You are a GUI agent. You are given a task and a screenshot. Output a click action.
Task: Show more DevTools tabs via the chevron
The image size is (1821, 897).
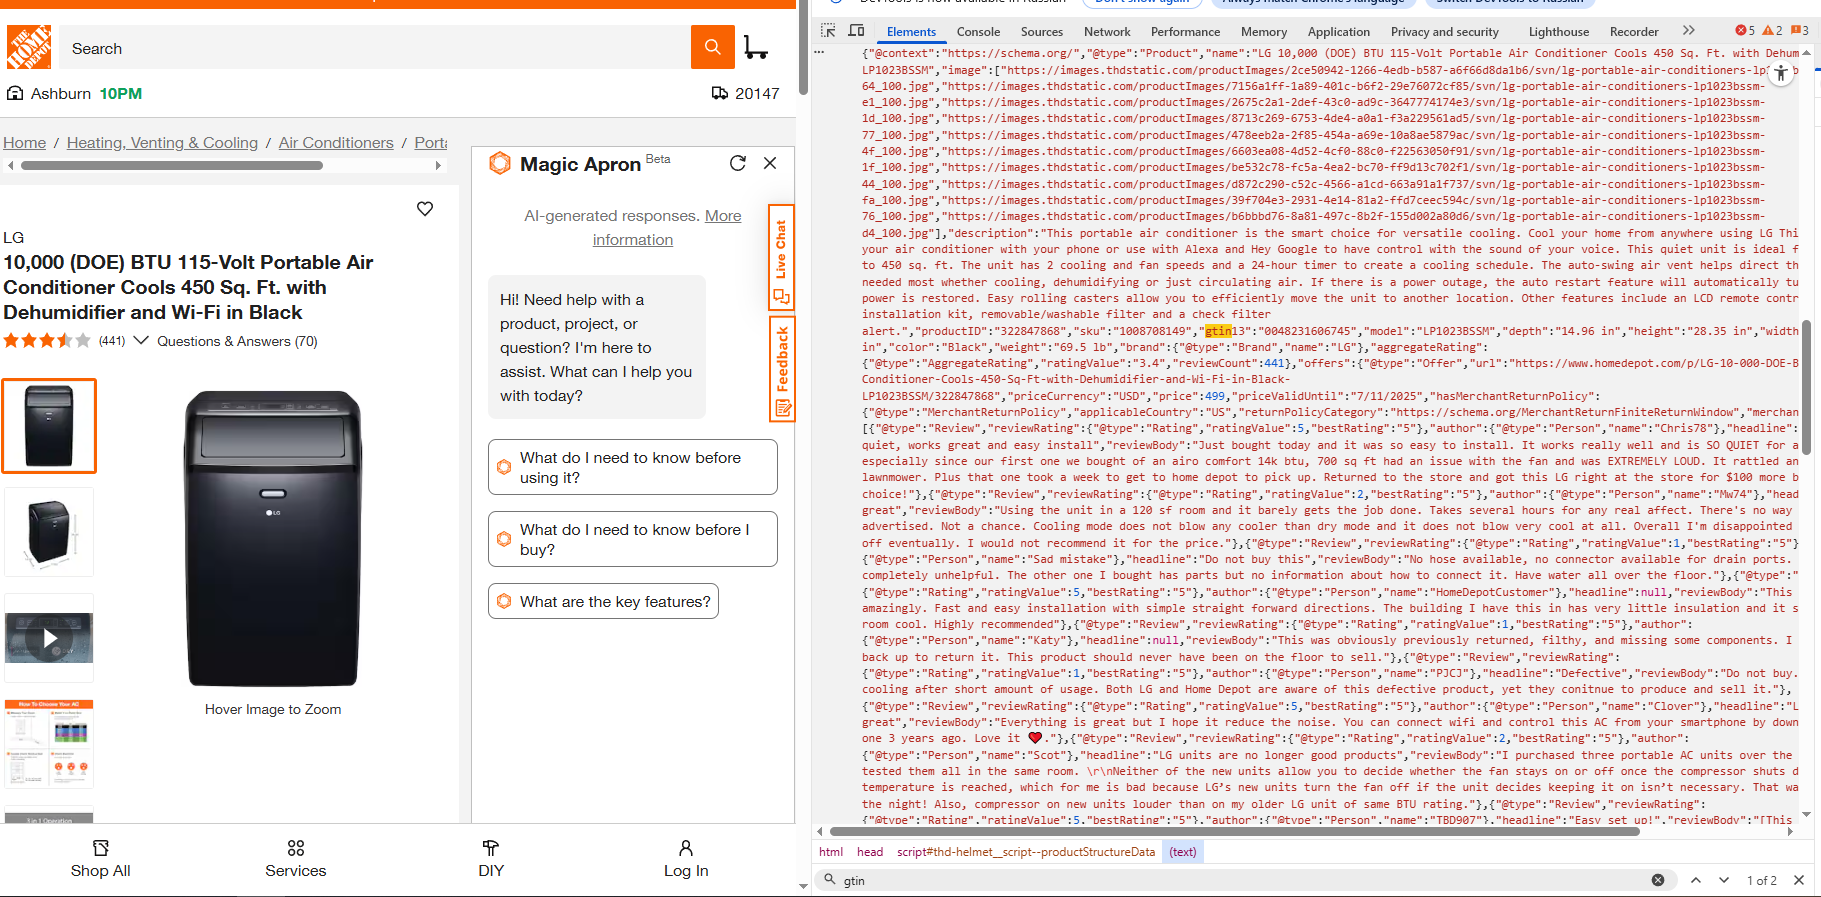[x=1689, y=31]
